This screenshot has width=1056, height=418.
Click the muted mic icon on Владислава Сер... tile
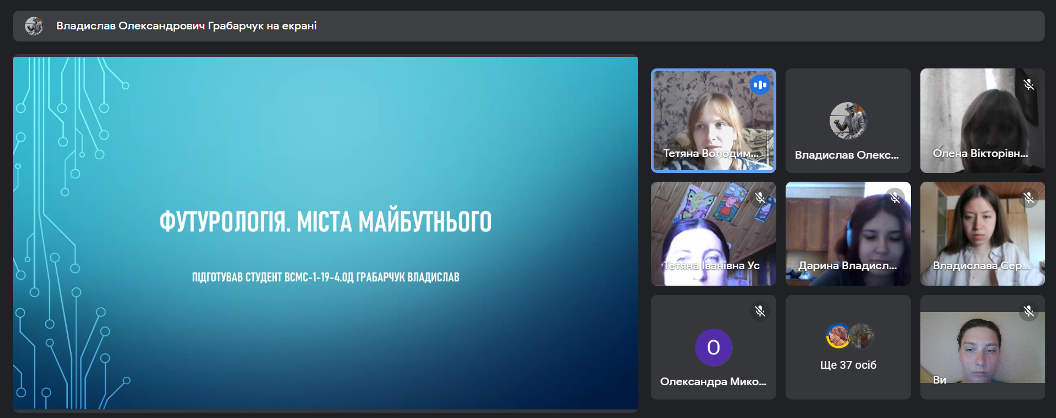click(x=1028, y=198)
